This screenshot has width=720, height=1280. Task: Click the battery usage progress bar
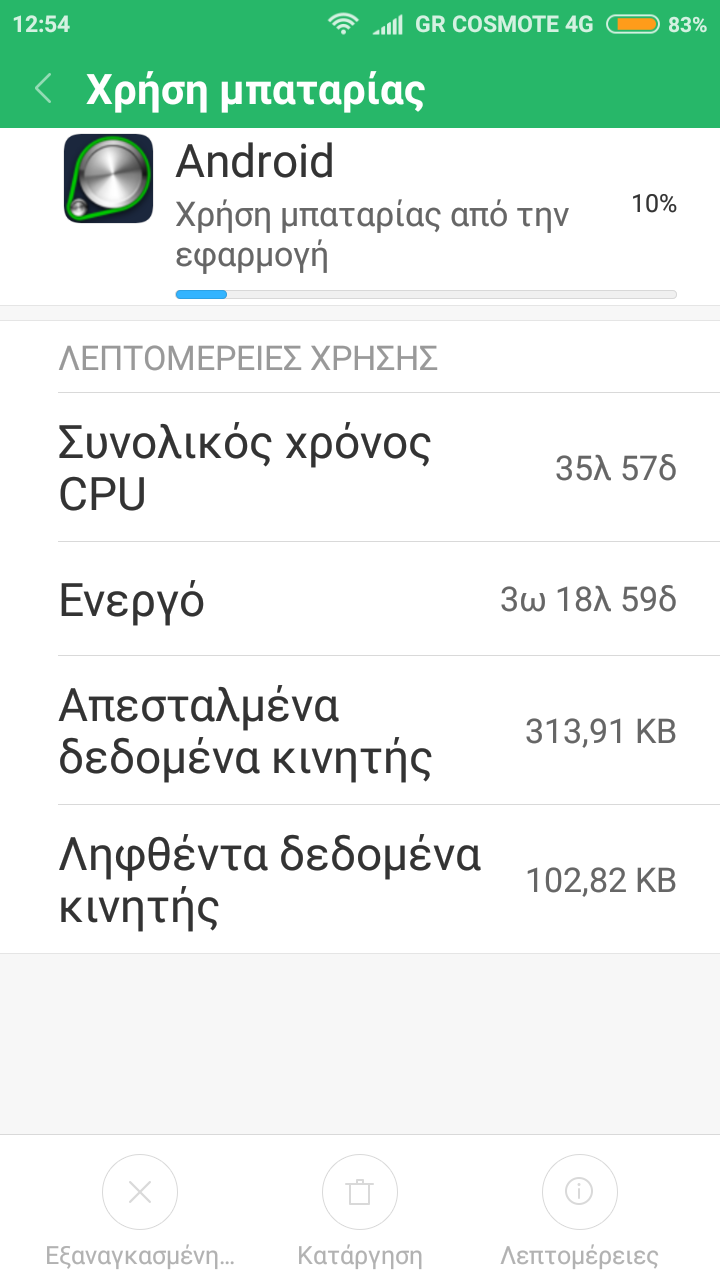tap(426, 294)
